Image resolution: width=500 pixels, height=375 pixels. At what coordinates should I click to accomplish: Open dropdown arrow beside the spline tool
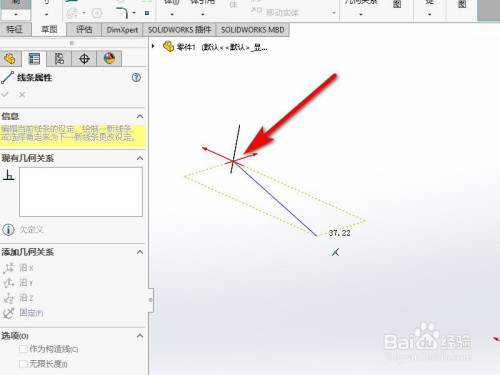tap(84, 13)
